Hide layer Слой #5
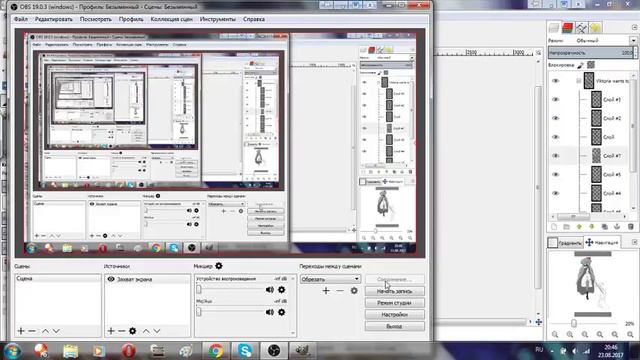Screen dimensions: 640x360 (x=556, y=175)
